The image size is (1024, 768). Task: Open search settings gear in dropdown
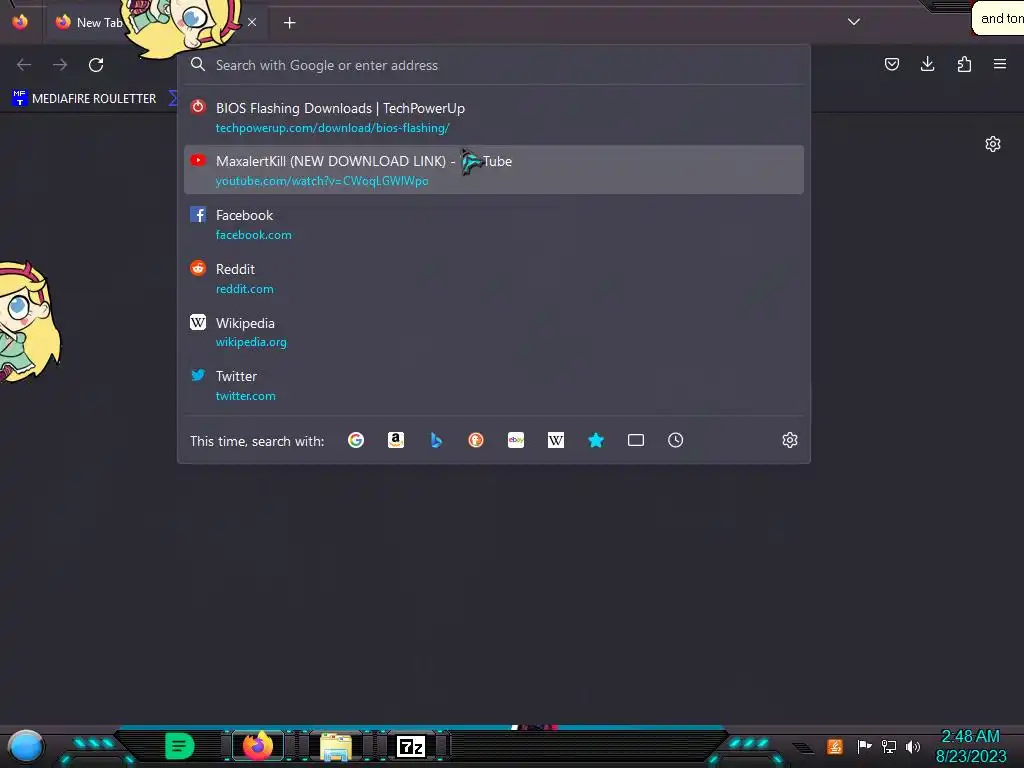(790, 440)
